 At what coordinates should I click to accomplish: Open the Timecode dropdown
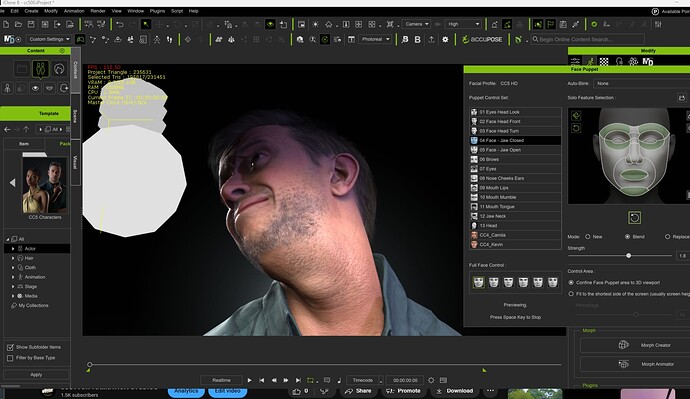point(365,380)
